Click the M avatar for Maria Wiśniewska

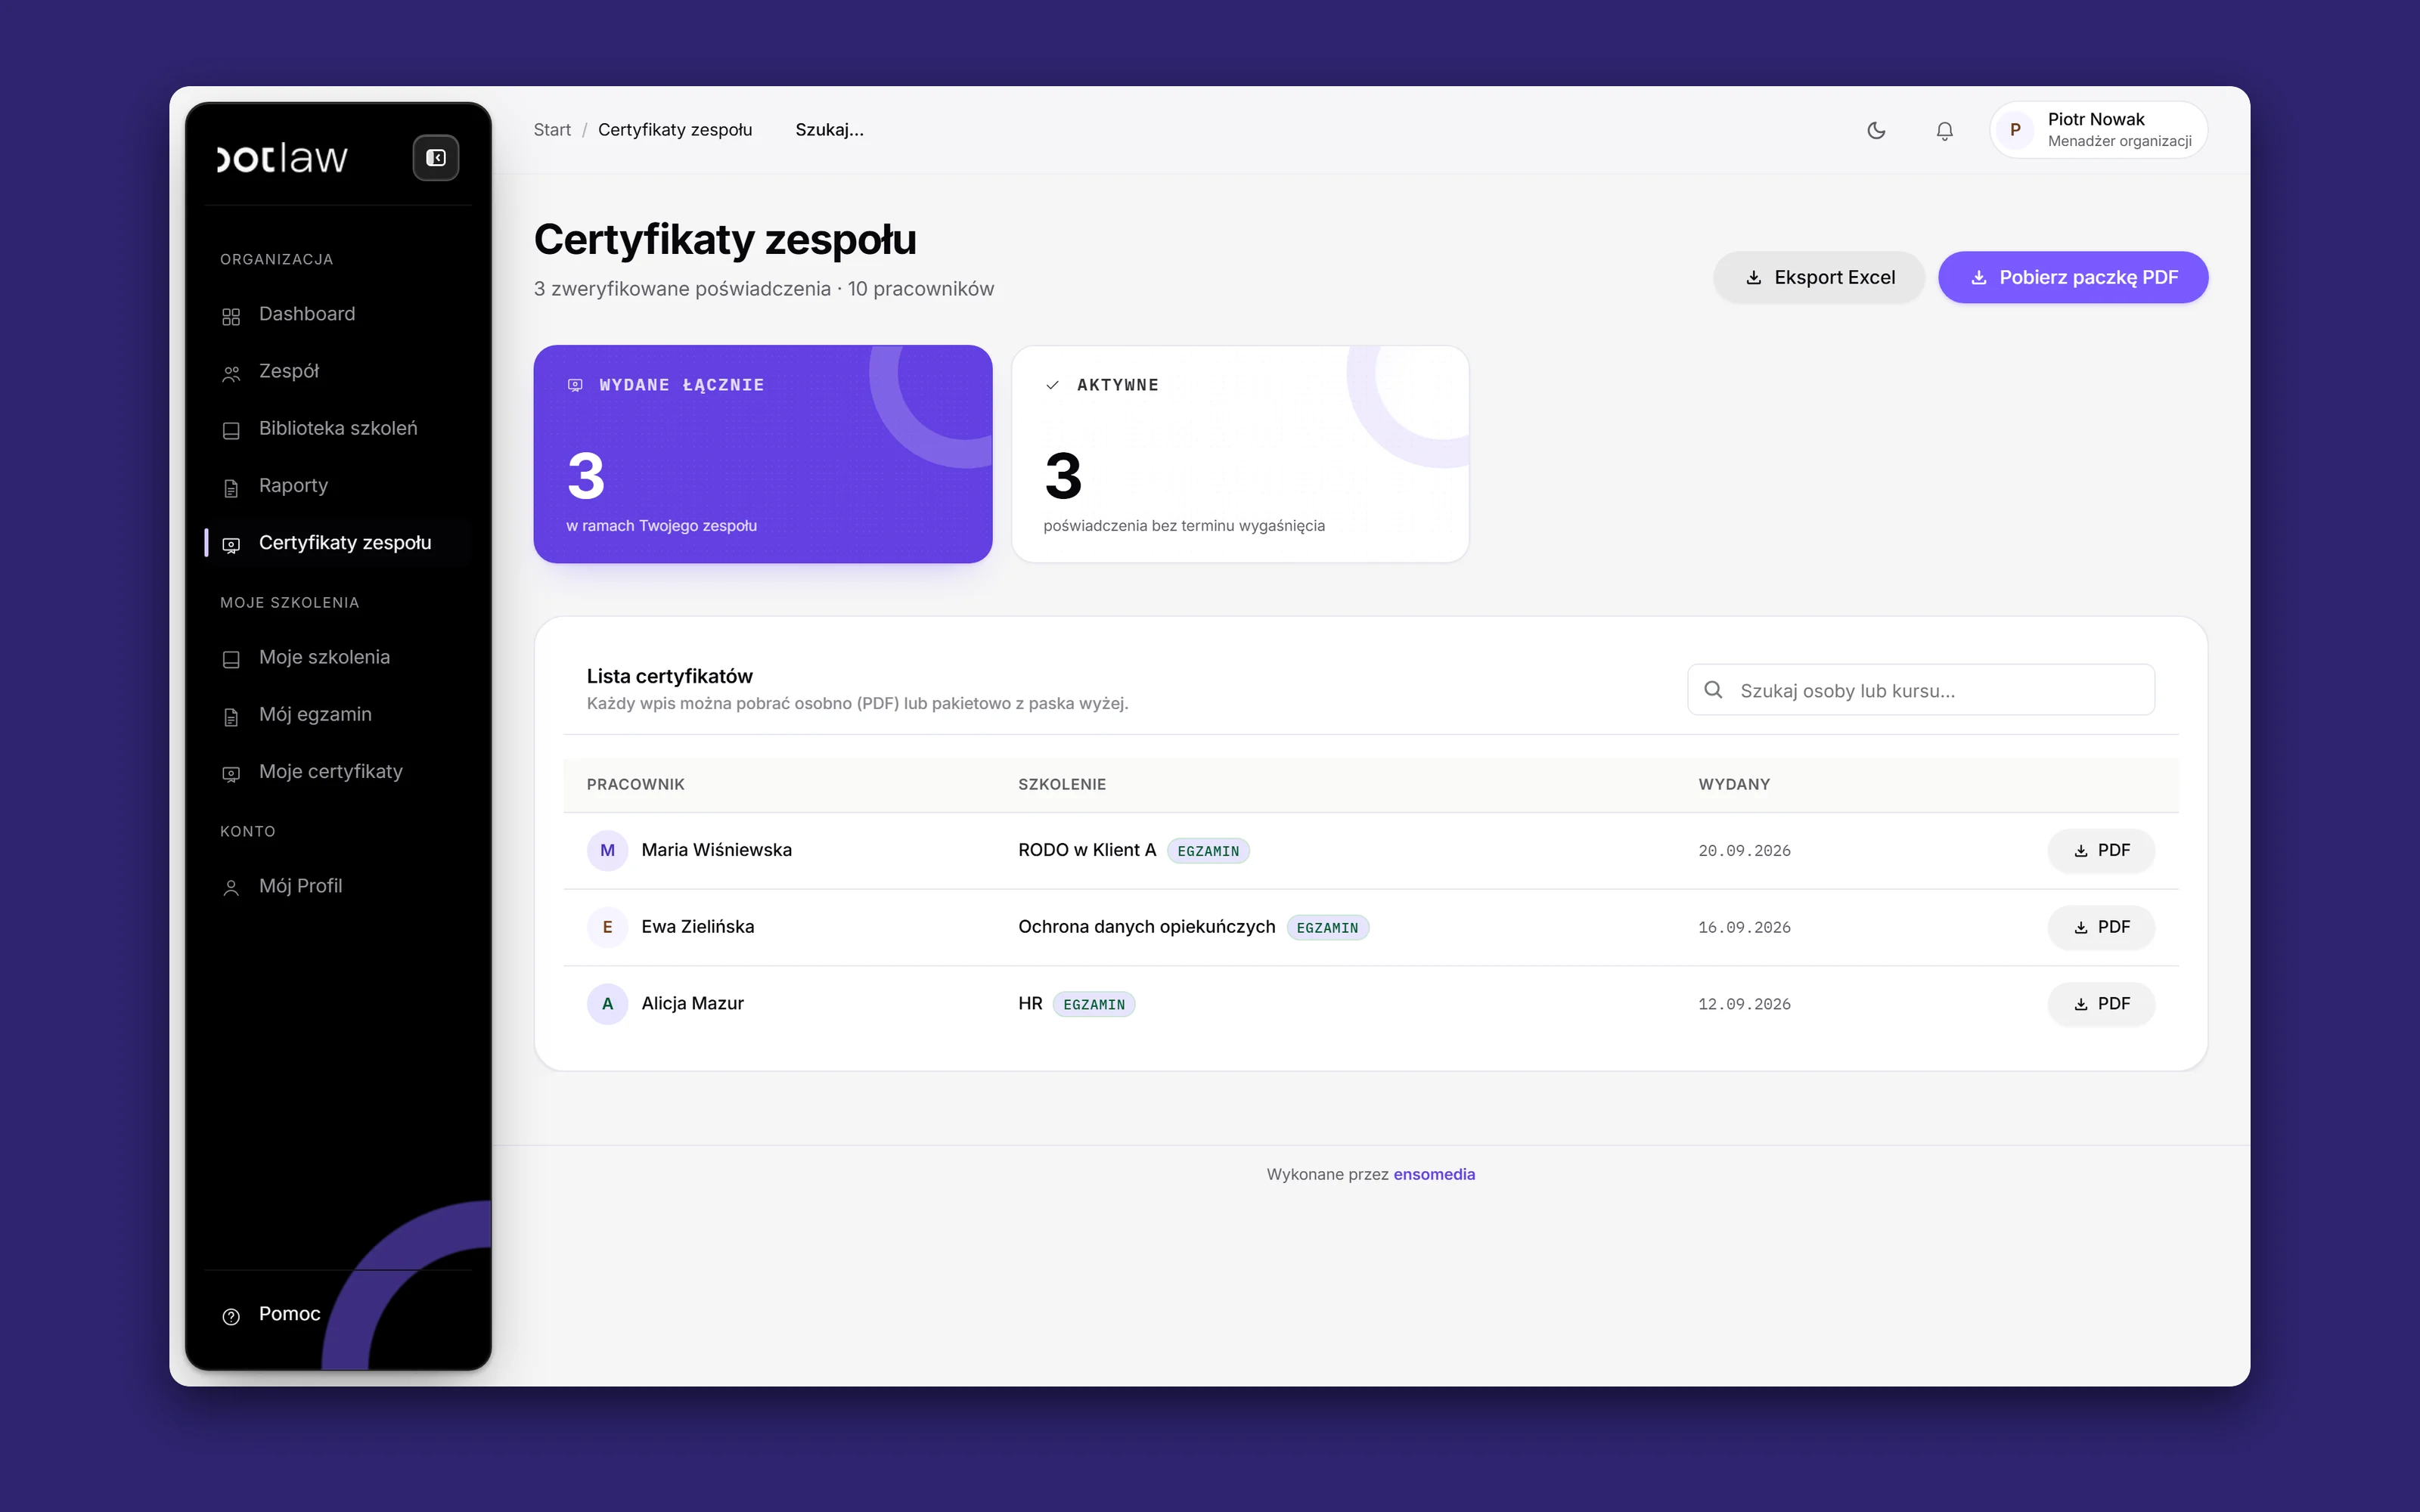(x=607, y=850)
